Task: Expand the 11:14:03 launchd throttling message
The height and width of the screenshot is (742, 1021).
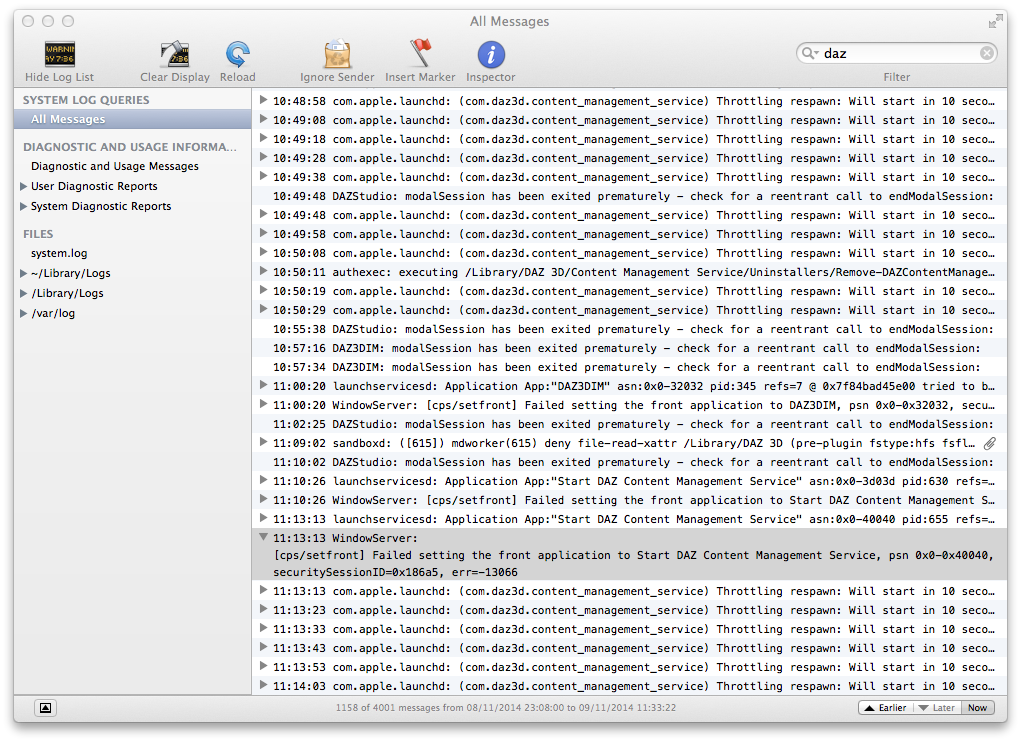Action: [x=263, y=685]
